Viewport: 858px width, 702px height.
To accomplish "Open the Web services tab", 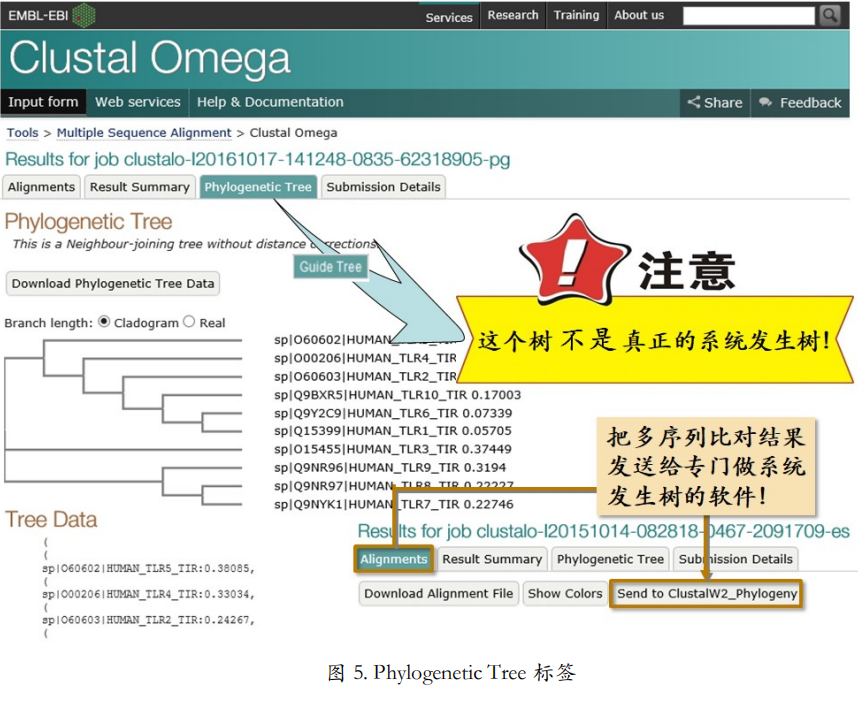I will tap(138, 102).
